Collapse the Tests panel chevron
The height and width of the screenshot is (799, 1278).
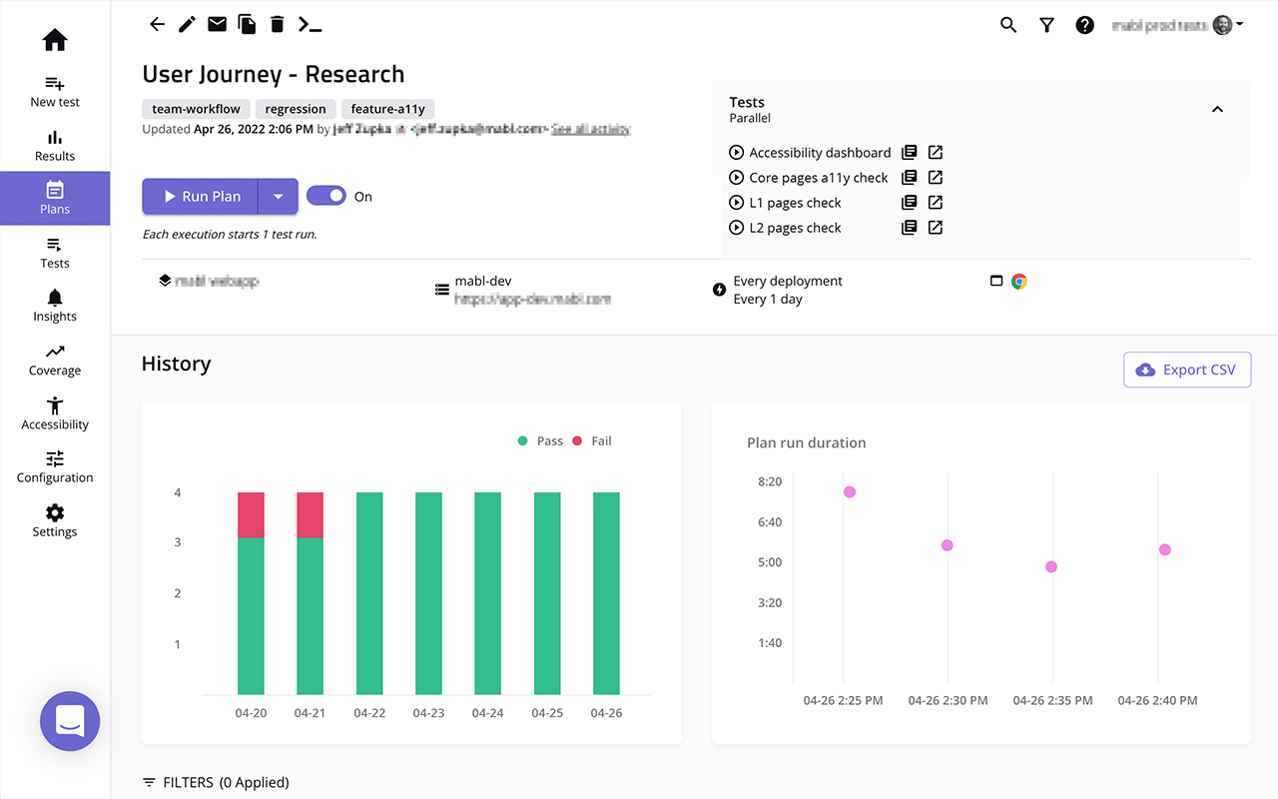click(x=1217, y=109)
